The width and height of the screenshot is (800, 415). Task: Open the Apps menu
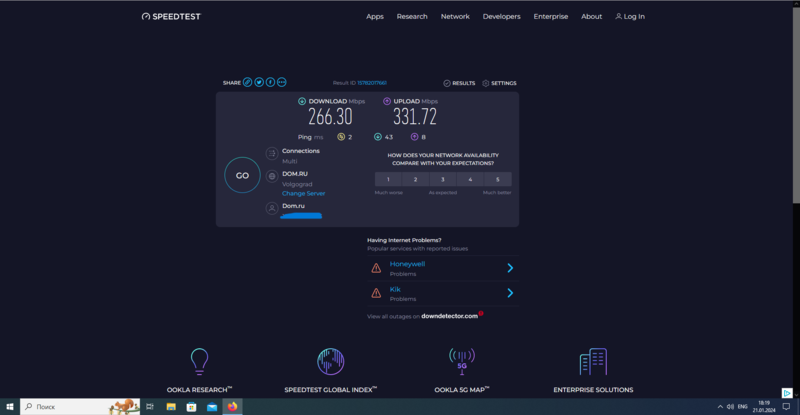[x=374, y=16]
